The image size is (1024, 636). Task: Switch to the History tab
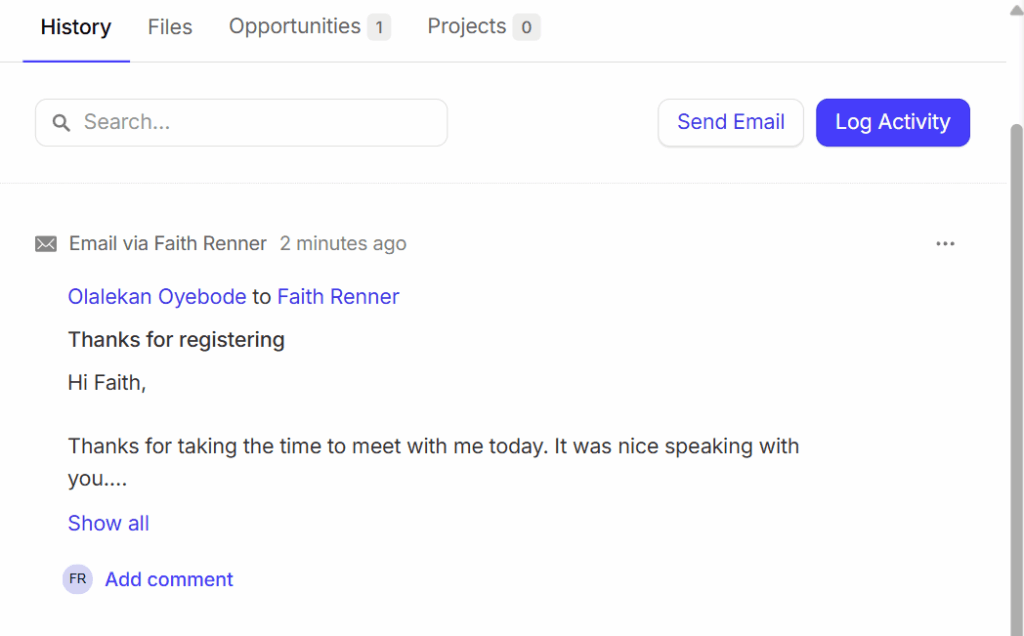76,27
